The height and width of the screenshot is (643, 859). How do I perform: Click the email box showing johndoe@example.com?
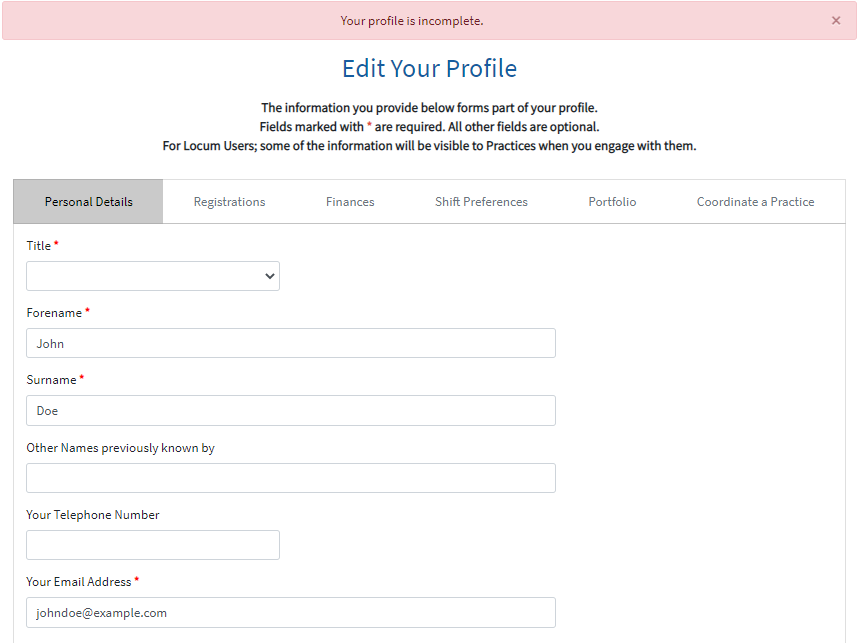pos(291,612)
